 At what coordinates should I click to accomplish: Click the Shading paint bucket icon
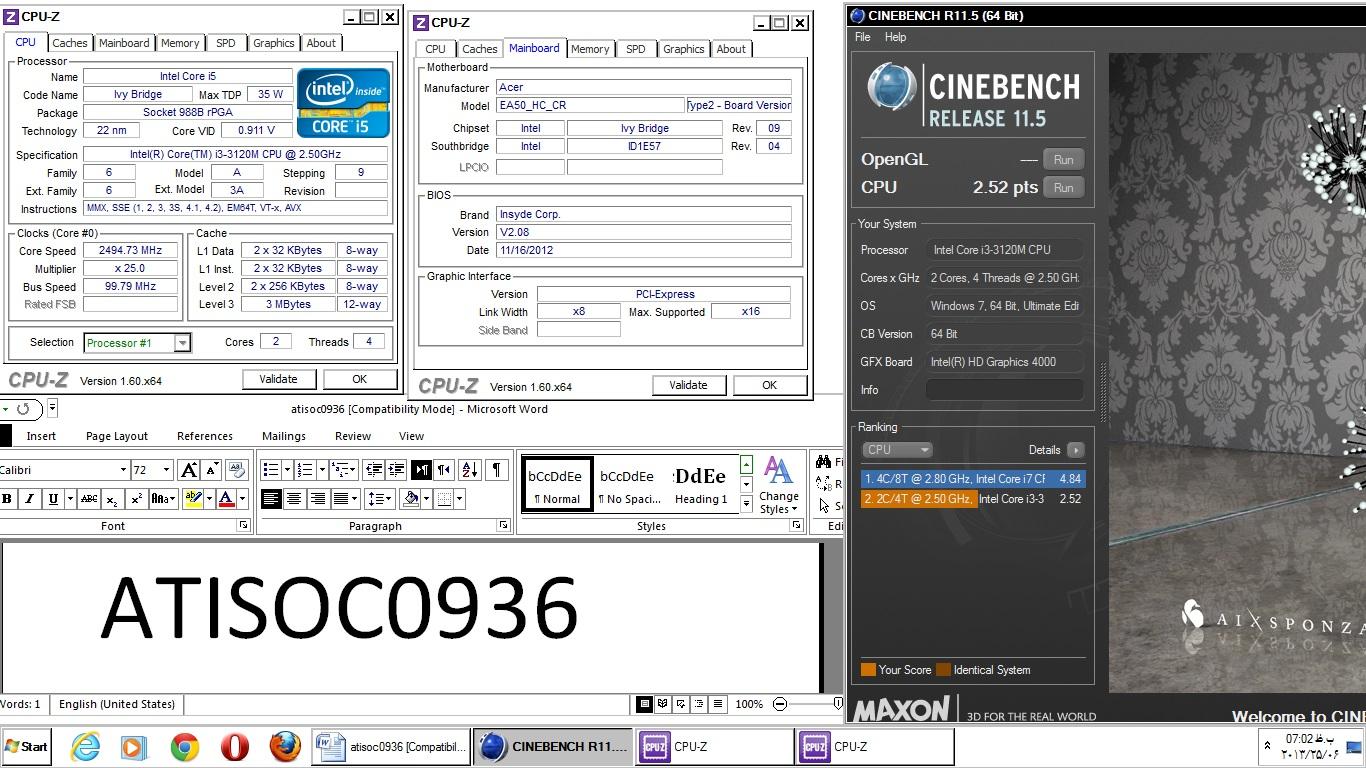pos(410,498)
